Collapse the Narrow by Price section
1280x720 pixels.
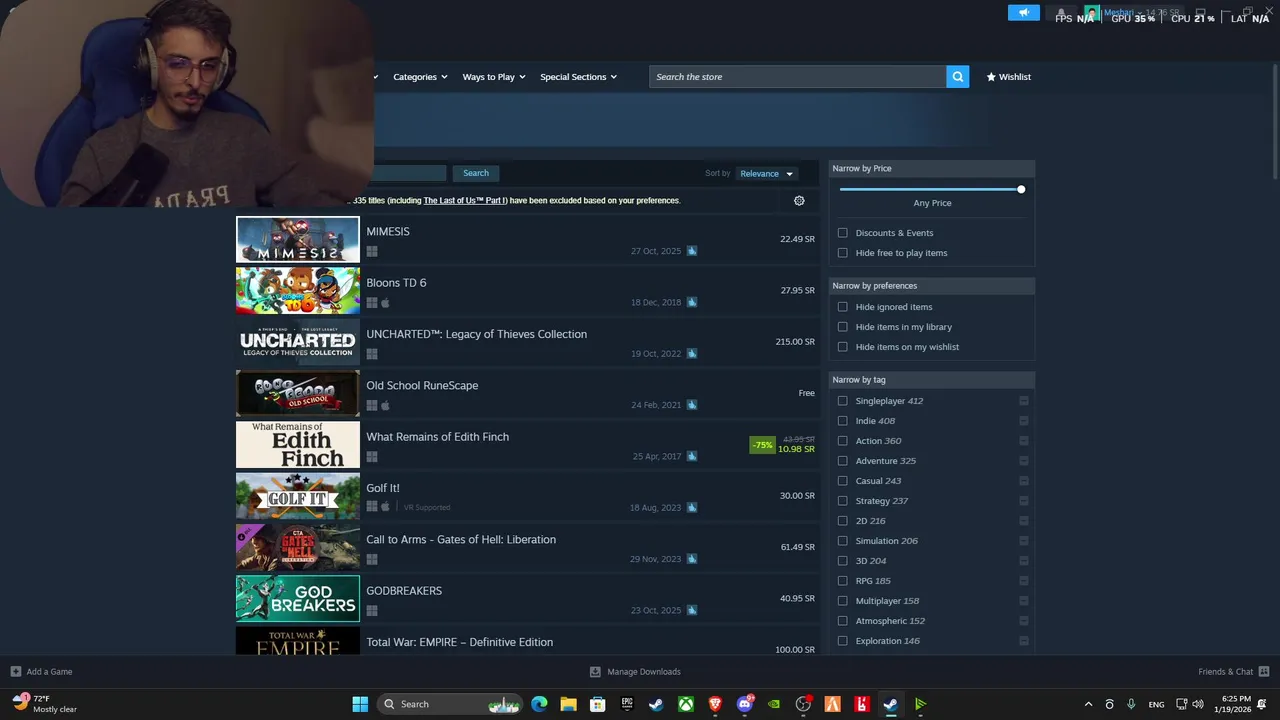pyautogui.click(x=932, y=169)
